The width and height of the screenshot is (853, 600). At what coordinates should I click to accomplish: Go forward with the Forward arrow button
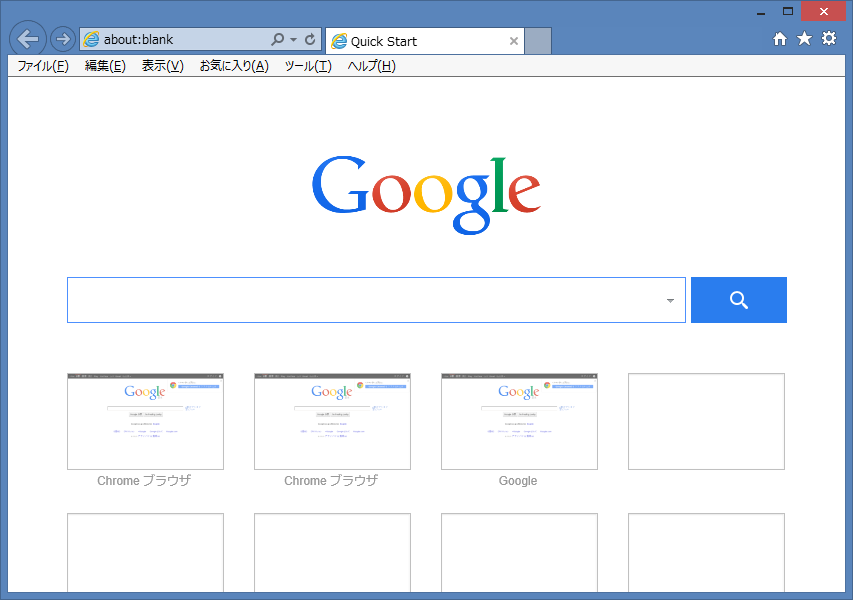(x=63, y=39)
